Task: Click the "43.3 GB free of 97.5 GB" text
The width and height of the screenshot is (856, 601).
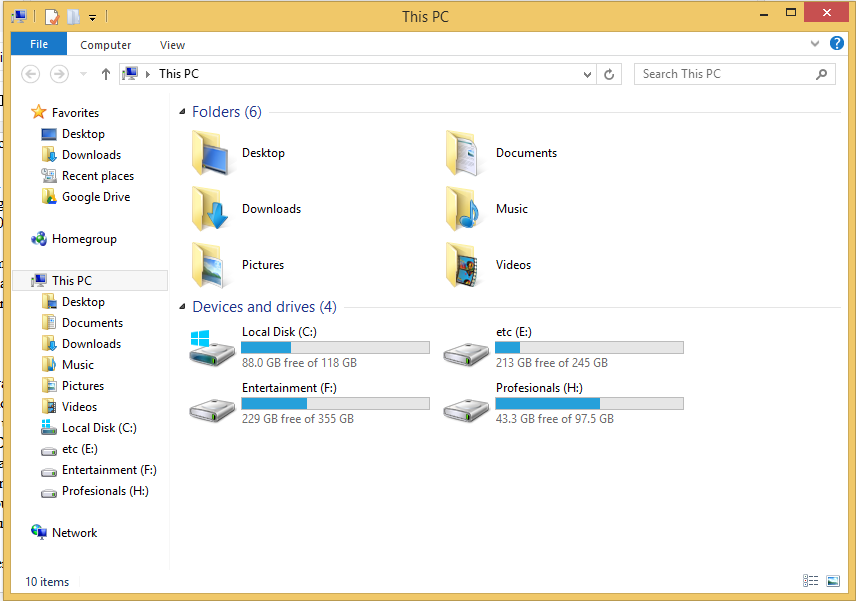Action: point(555,419)
